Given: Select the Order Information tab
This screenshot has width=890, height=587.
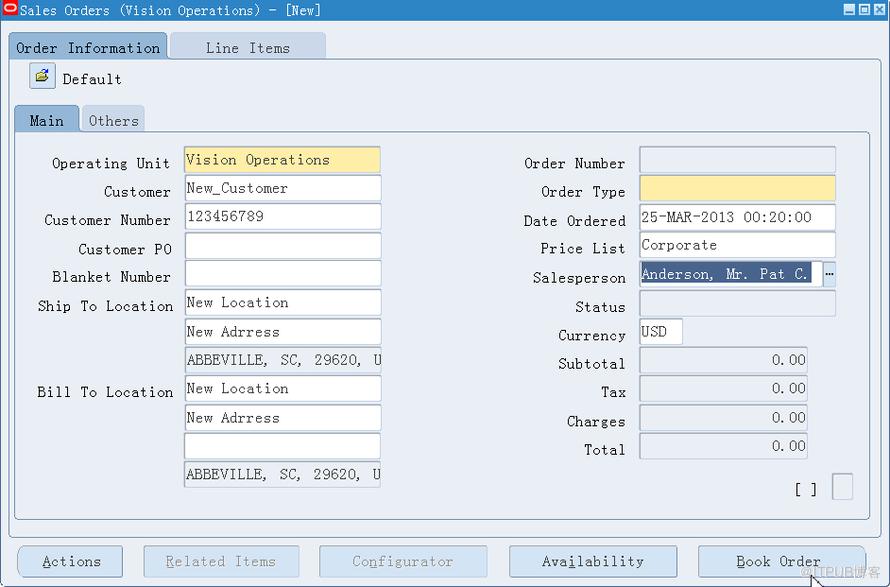Looking at the screenshot, I should tap(88, 46).
